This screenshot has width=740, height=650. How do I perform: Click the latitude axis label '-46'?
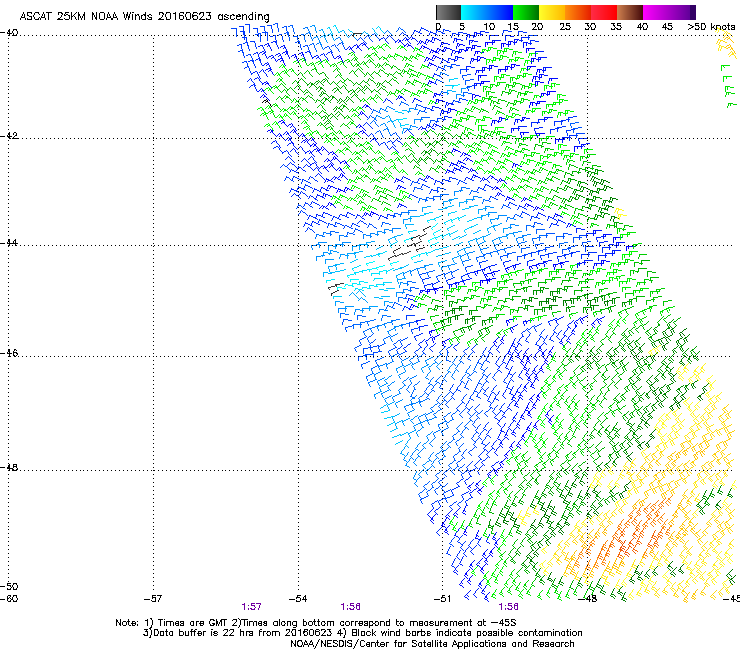tap(9, 353)
